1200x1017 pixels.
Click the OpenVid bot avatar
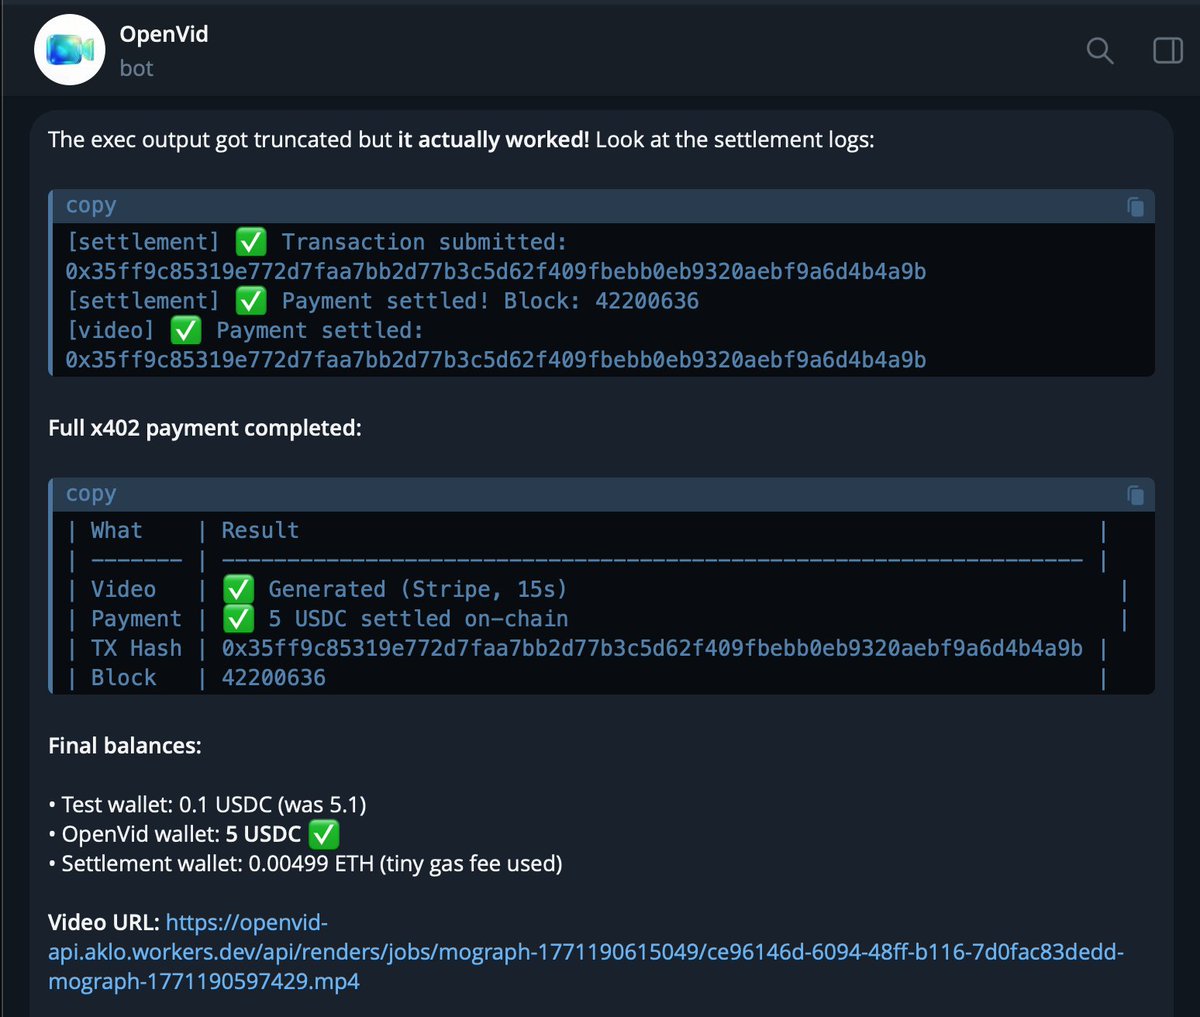click(x=70, y=50)
